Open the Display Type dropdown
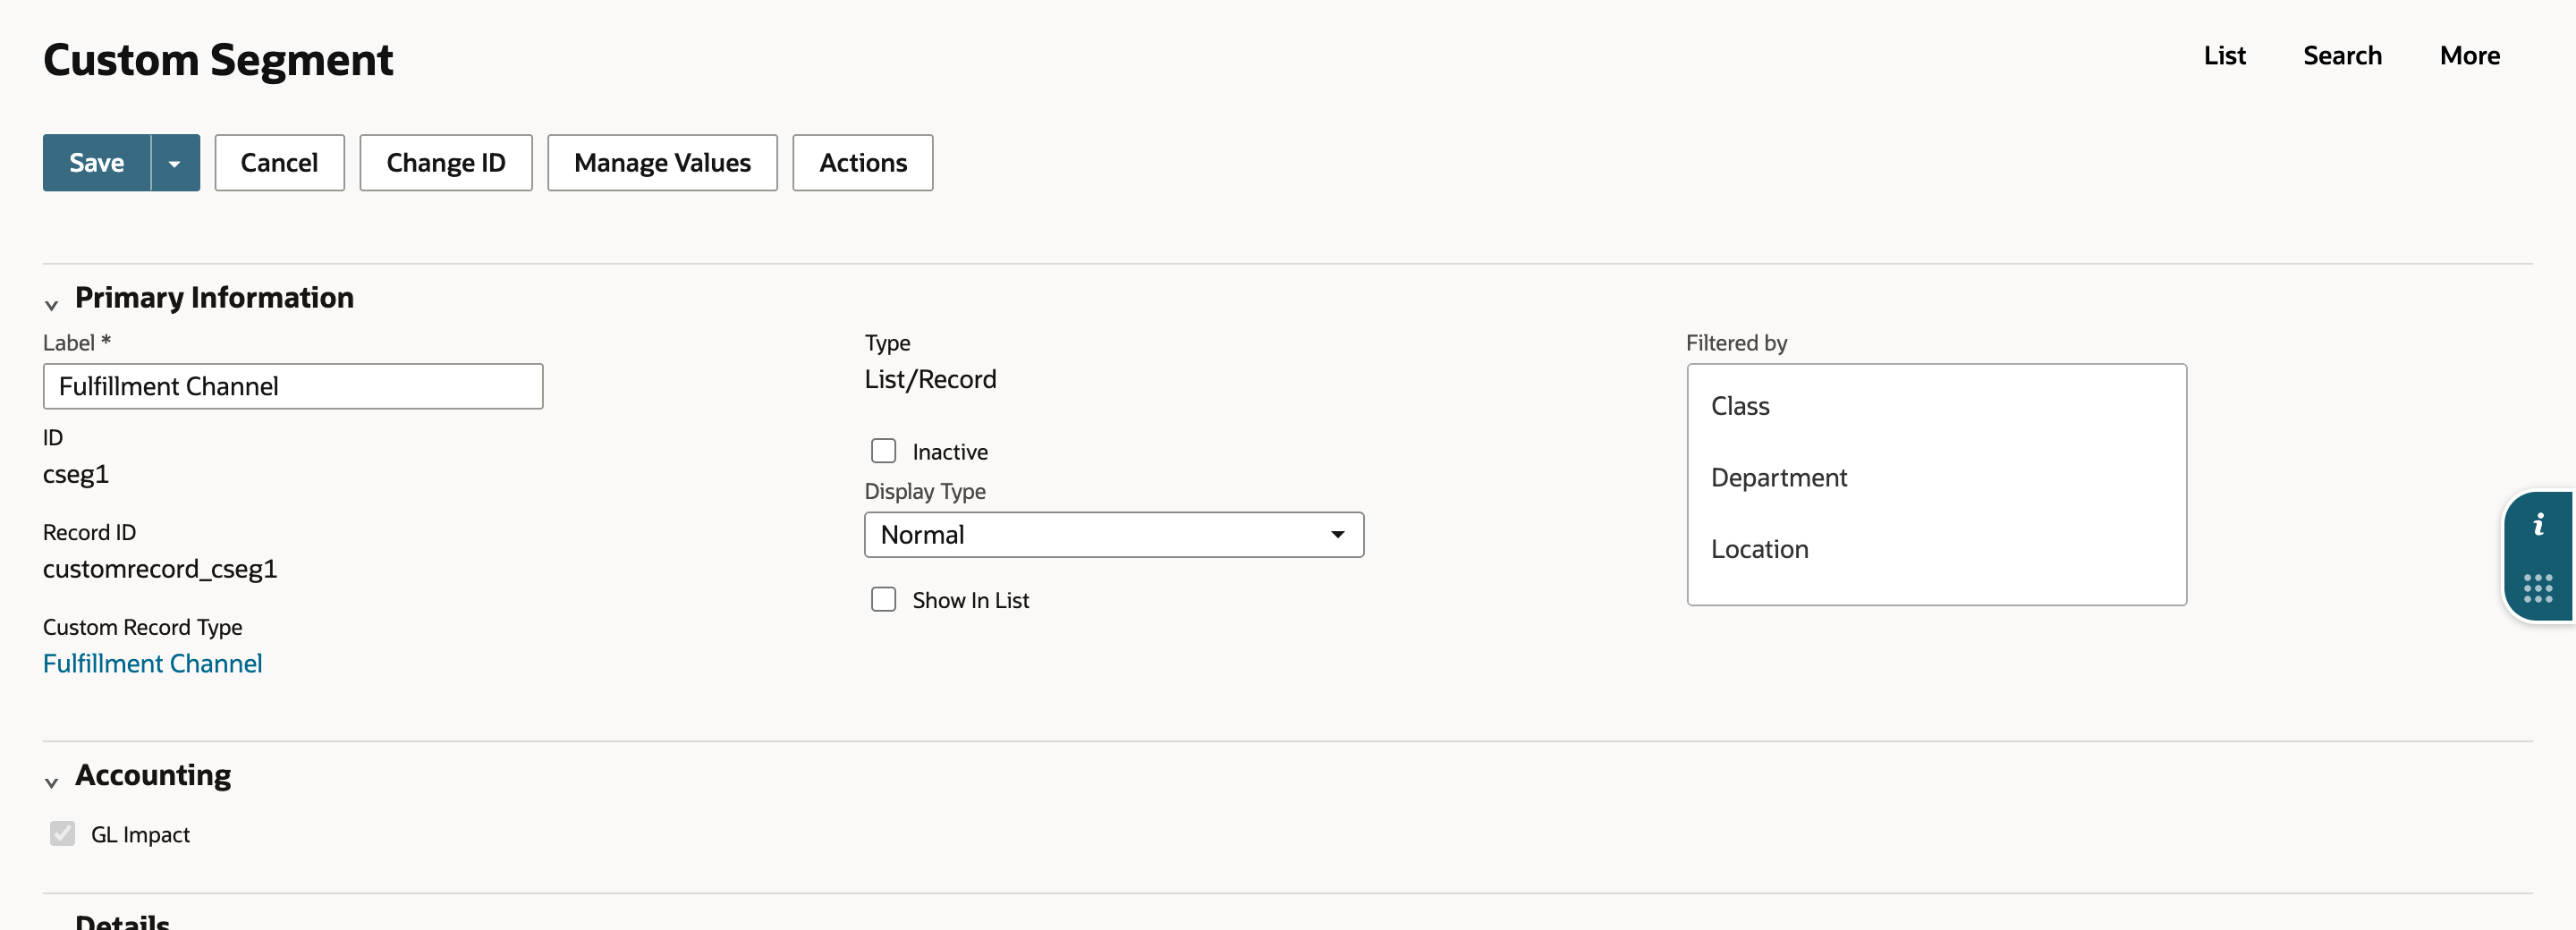 1114,535
